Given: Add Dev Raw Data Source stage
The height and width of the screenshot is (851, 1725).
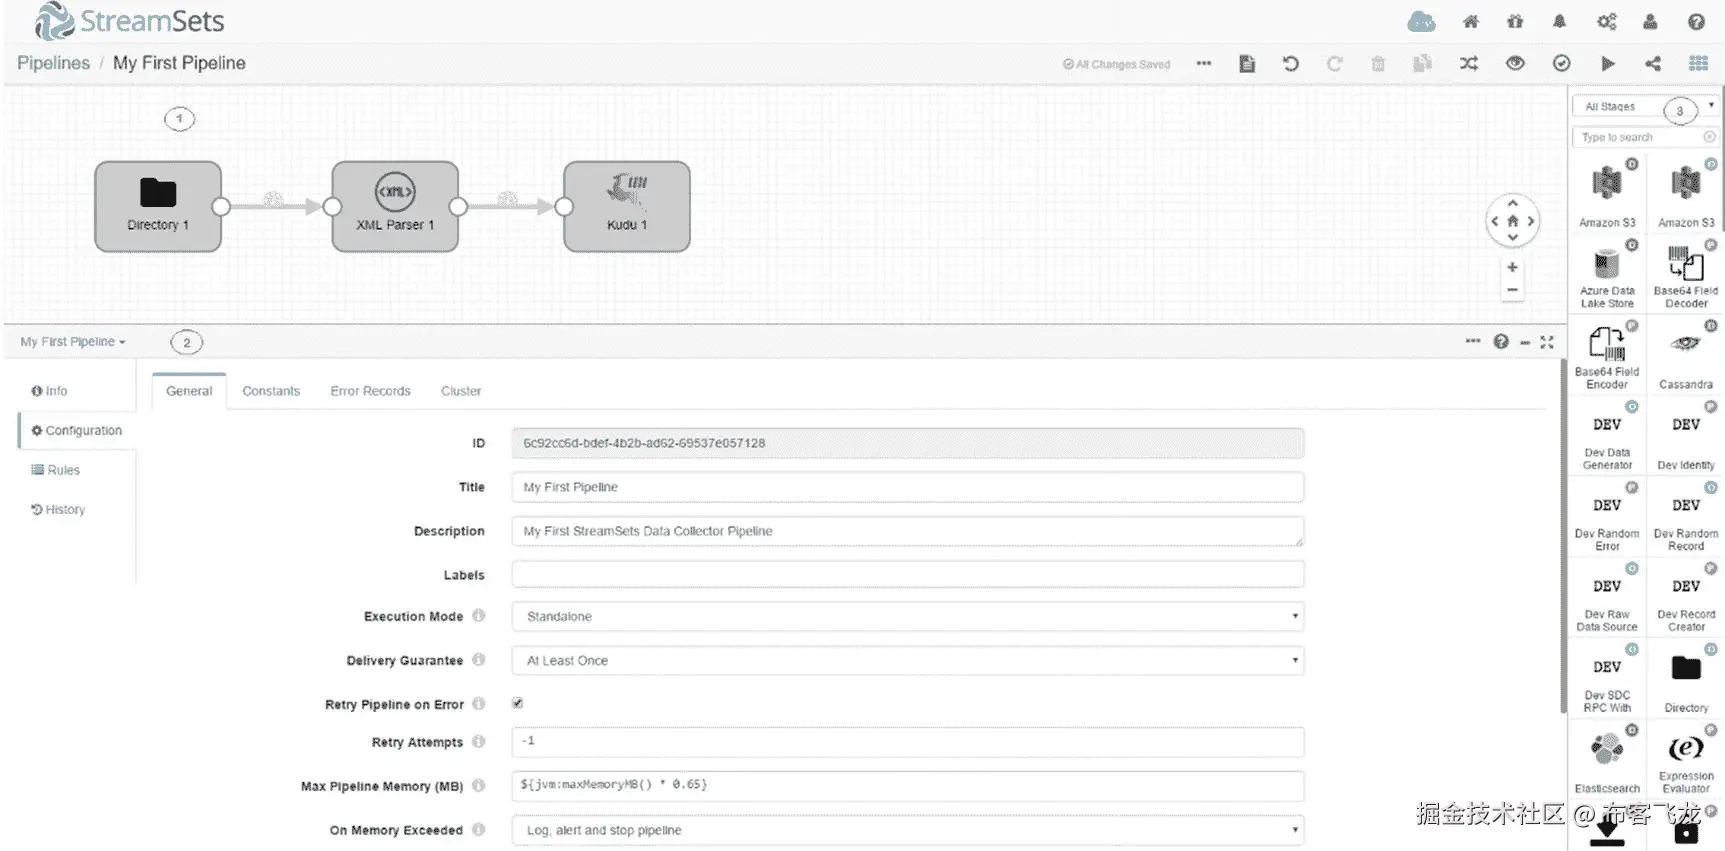Looking at the screenshot, I should (x=1607, y=600).
